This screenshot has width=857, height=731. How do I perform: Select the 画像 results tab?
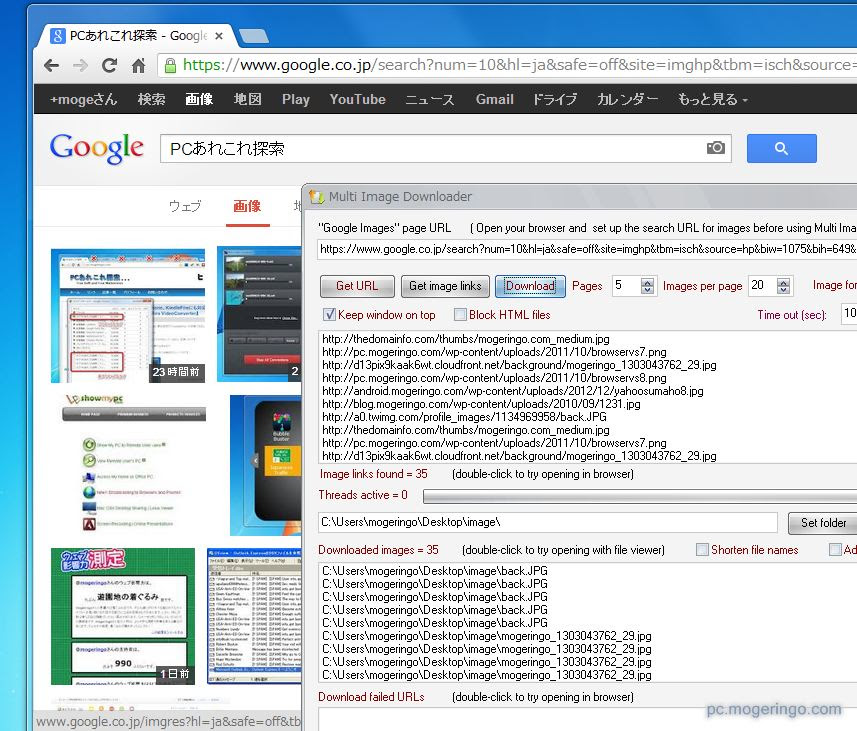(247, 206)
